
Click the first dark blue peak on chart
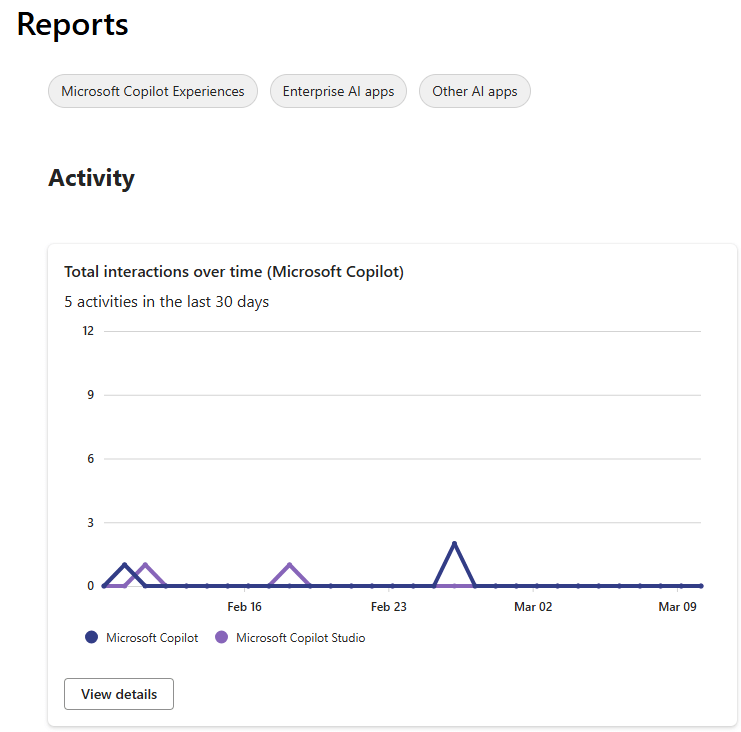coord(124,565)
